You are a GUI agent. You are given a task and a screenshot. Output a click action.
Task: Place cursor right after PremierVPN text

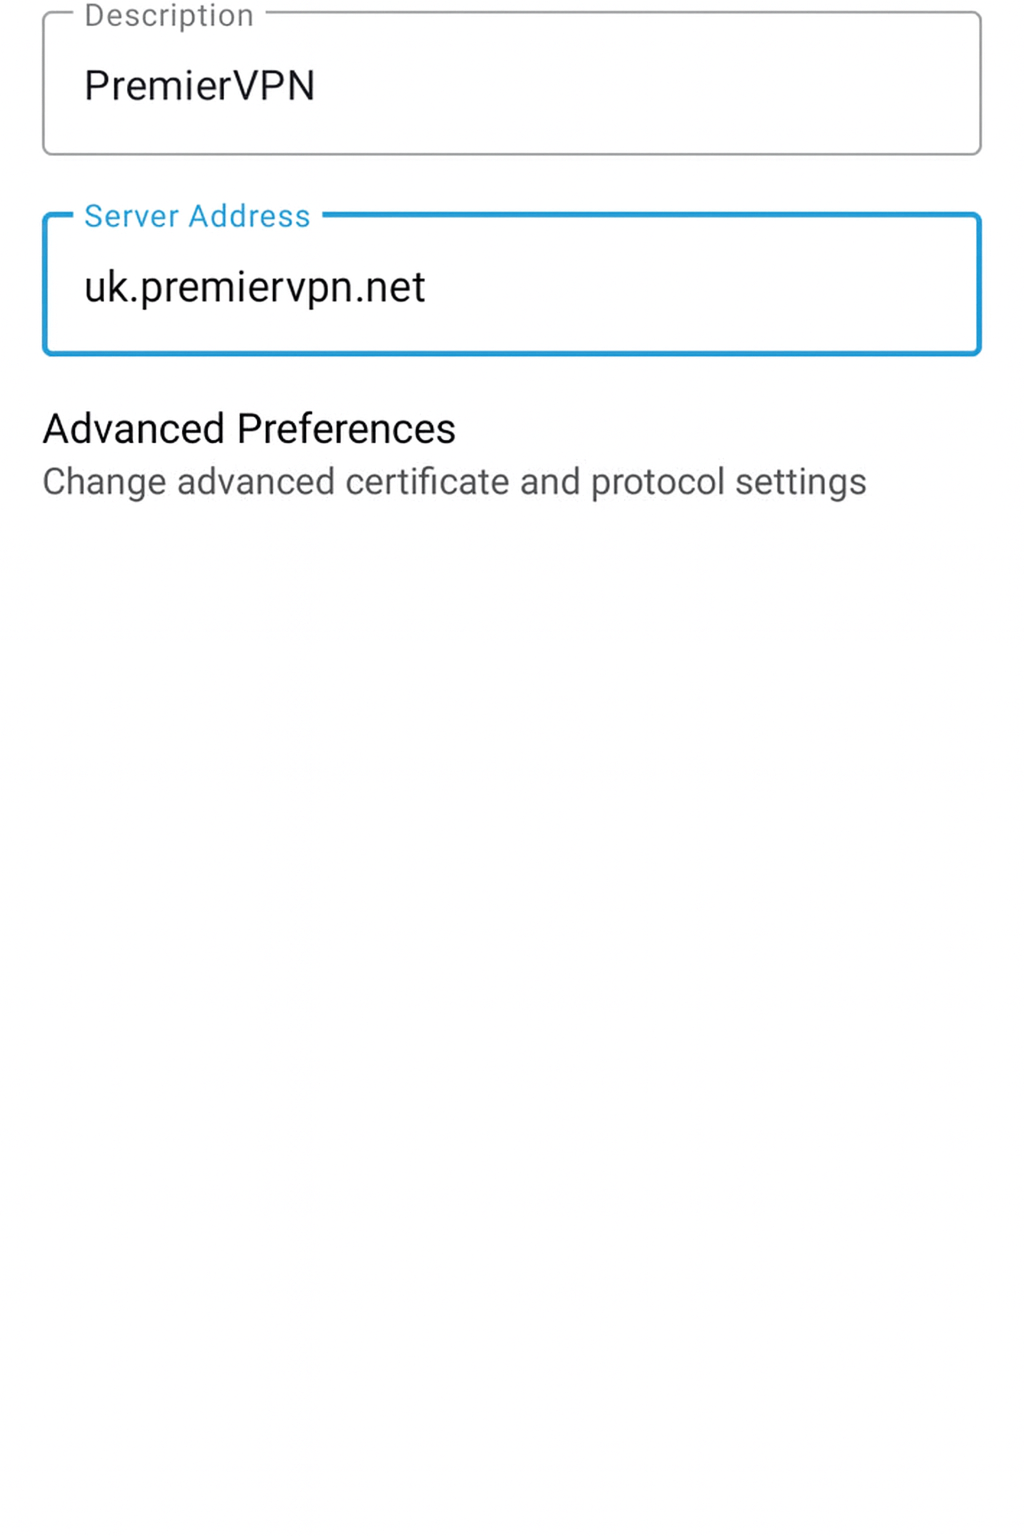tap(318, 86)
